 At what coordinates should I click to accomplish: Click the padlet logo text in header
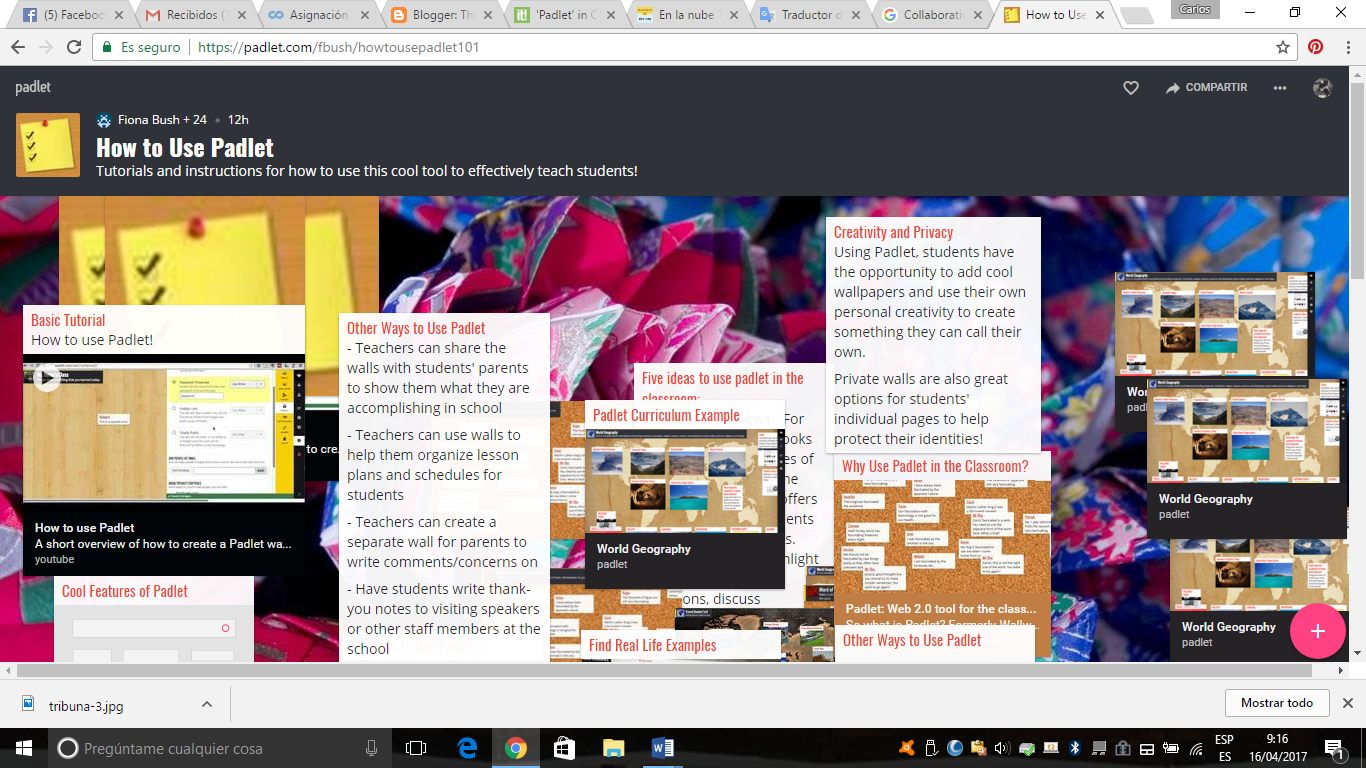pyautogui.click(x=33, y=87)
